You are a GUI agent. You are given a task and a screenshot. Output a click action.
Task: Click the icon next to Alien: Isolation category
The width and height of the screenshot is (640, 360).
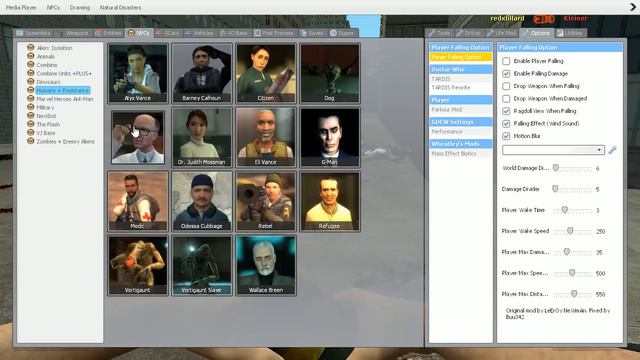30,47
